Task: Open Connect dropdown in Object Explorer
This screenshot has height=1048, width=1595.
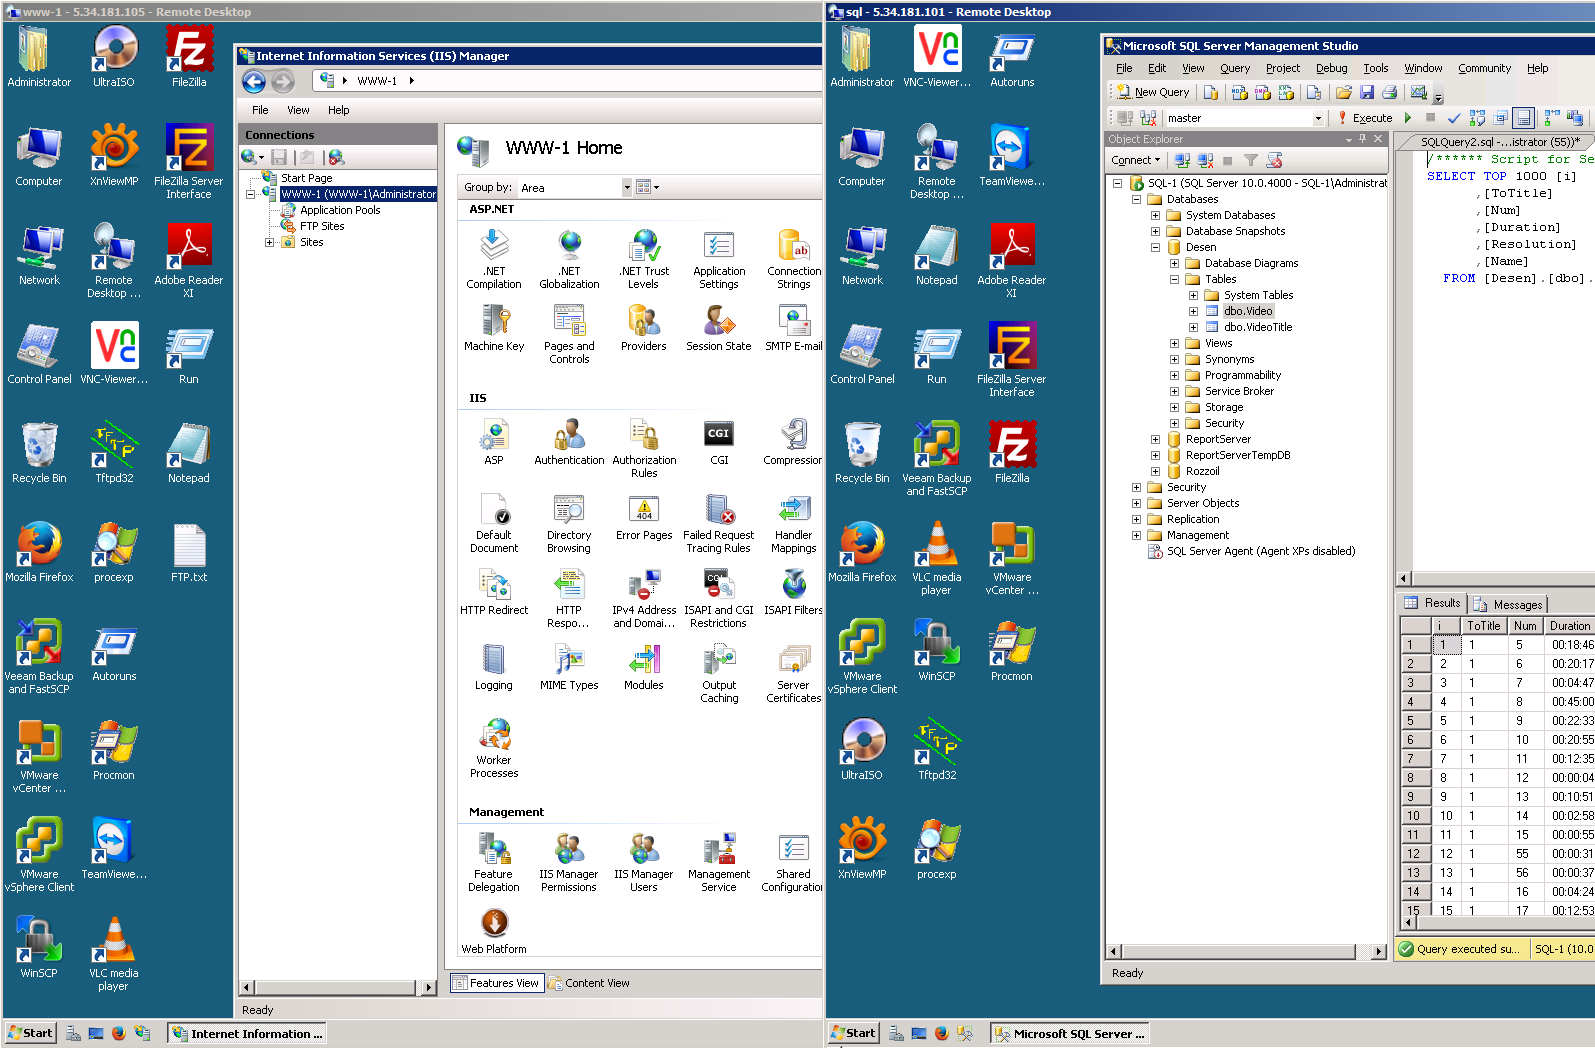Action: (1135, 160)
